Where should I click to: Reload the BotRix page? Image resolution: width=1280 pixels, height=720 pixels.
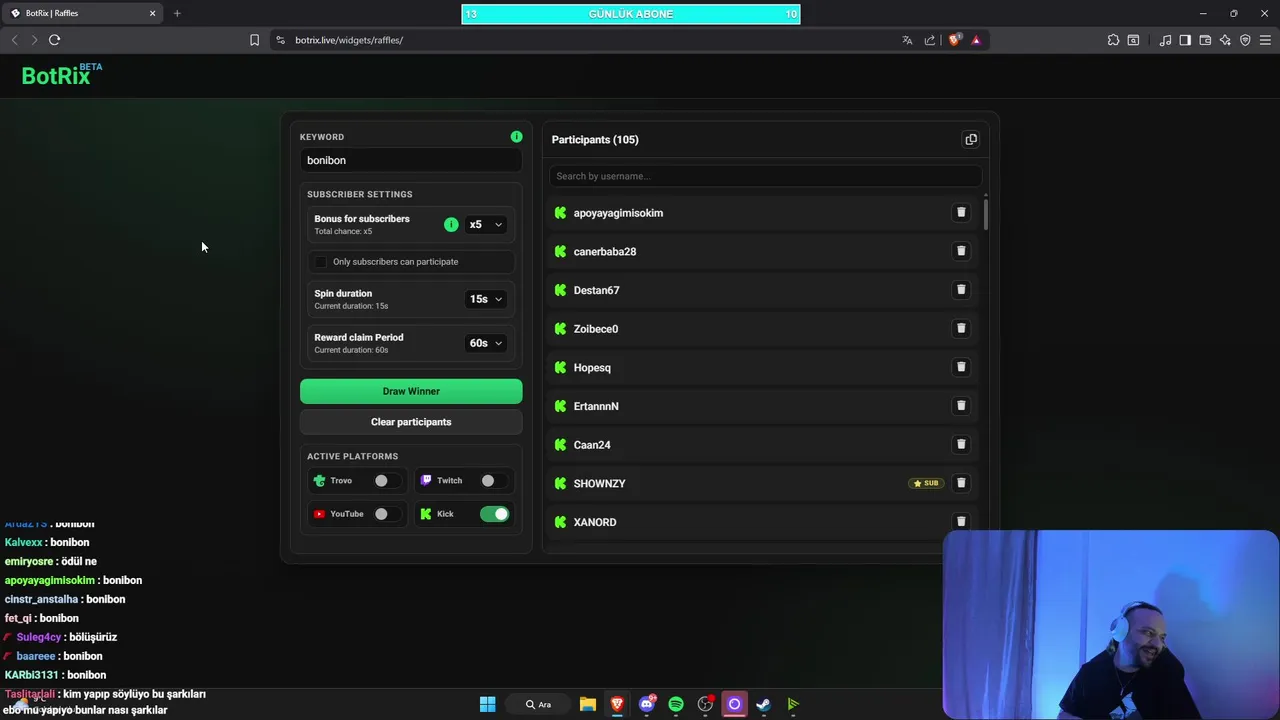coord(54,40)
